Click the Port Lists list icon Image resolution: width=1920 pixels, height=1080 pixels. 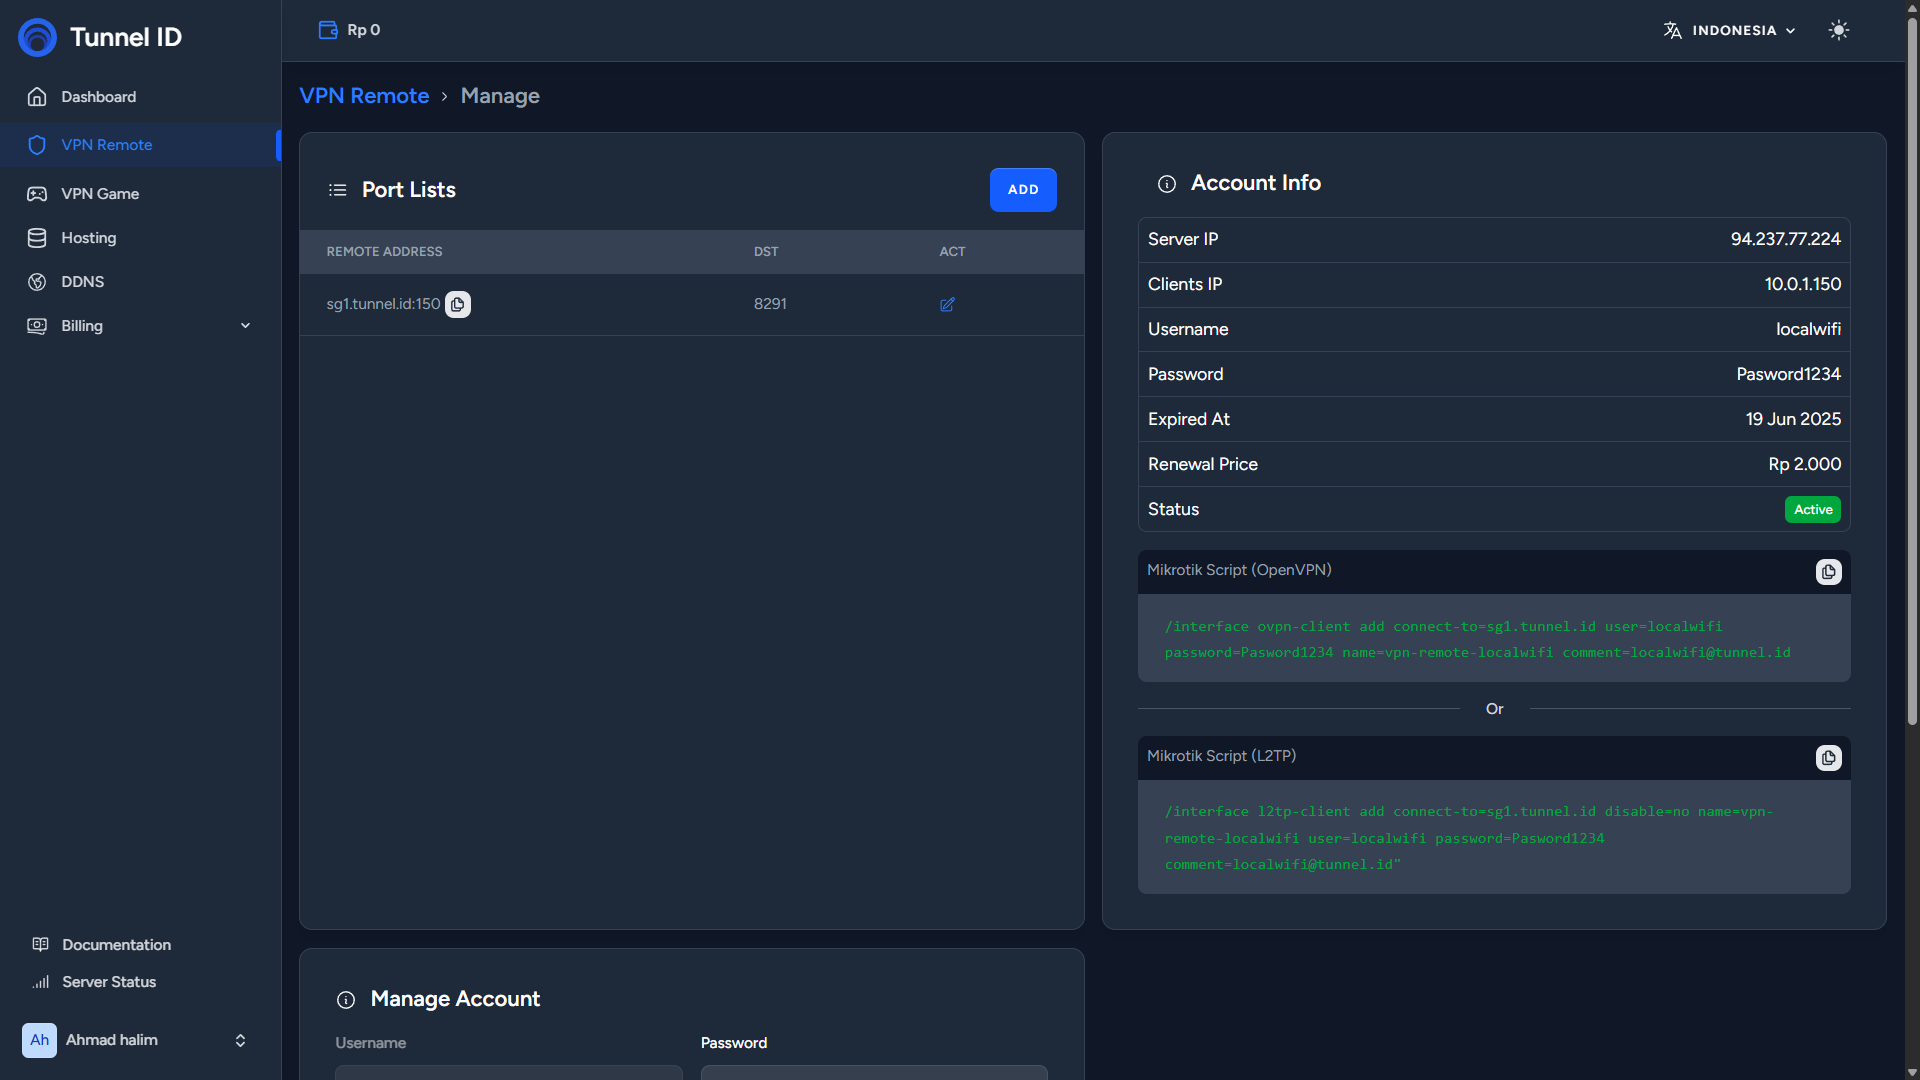click(x=338, y=190)
